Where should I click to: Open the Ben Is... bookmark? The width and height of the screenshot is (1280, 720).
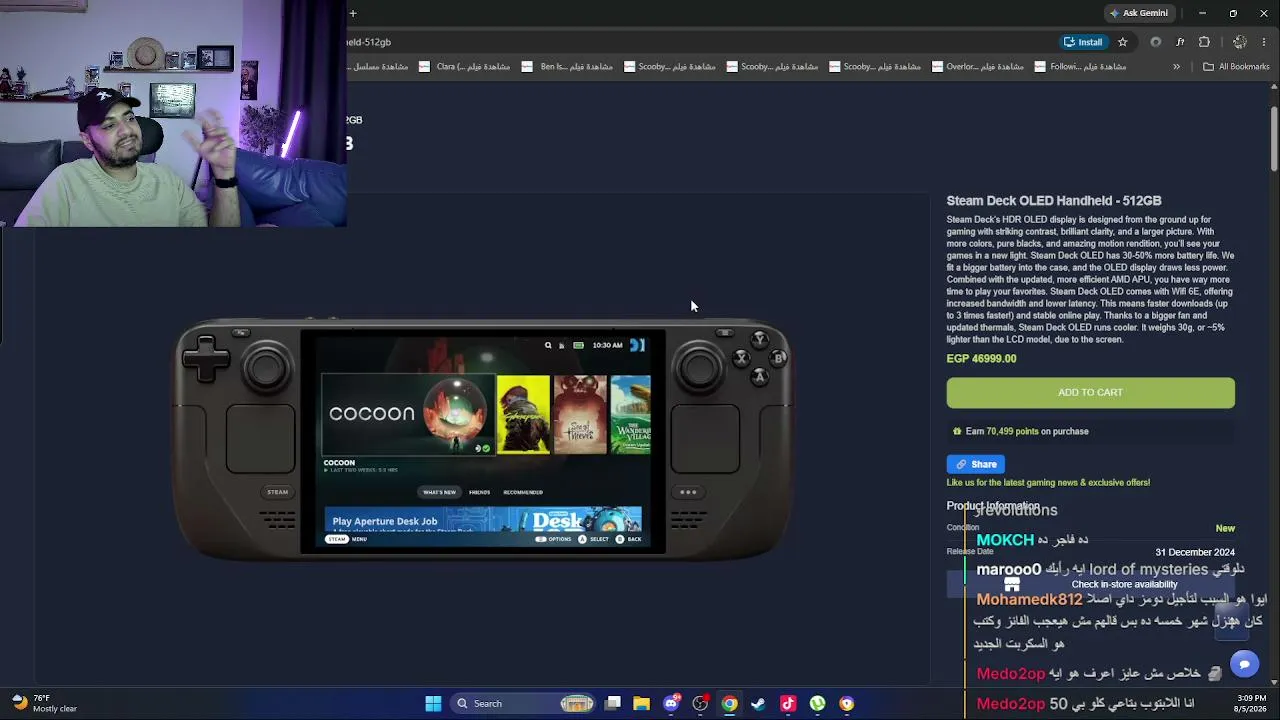click(x=567, y=67)
